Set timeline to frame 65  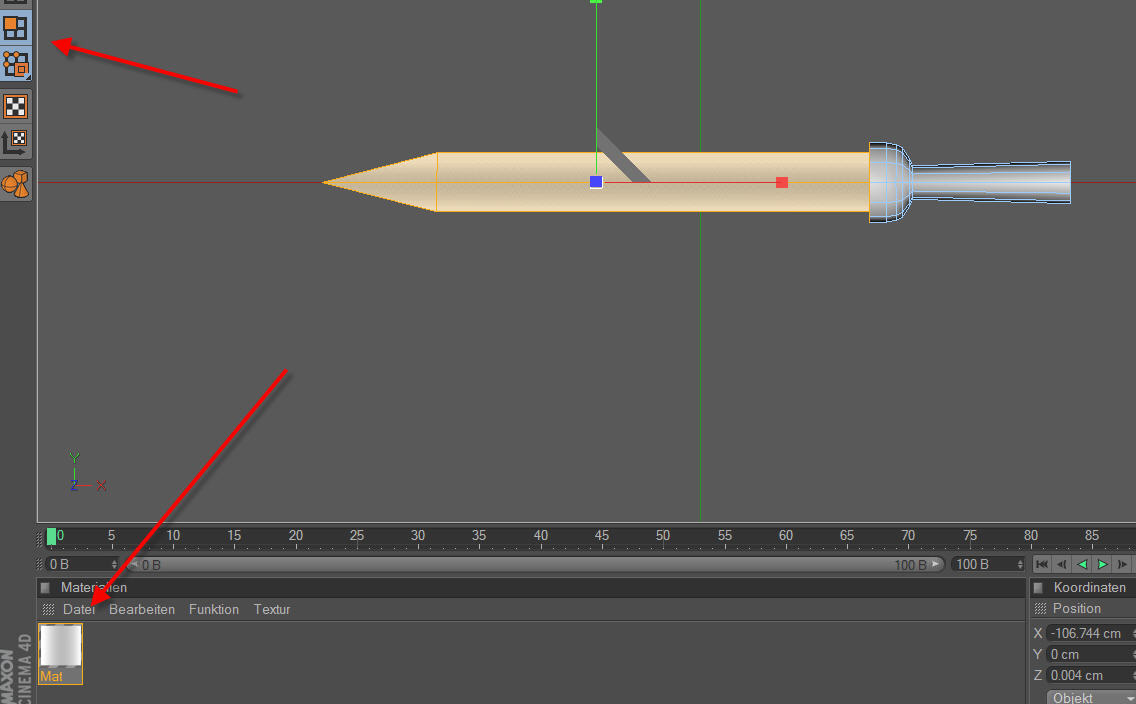tap(847, 536)
